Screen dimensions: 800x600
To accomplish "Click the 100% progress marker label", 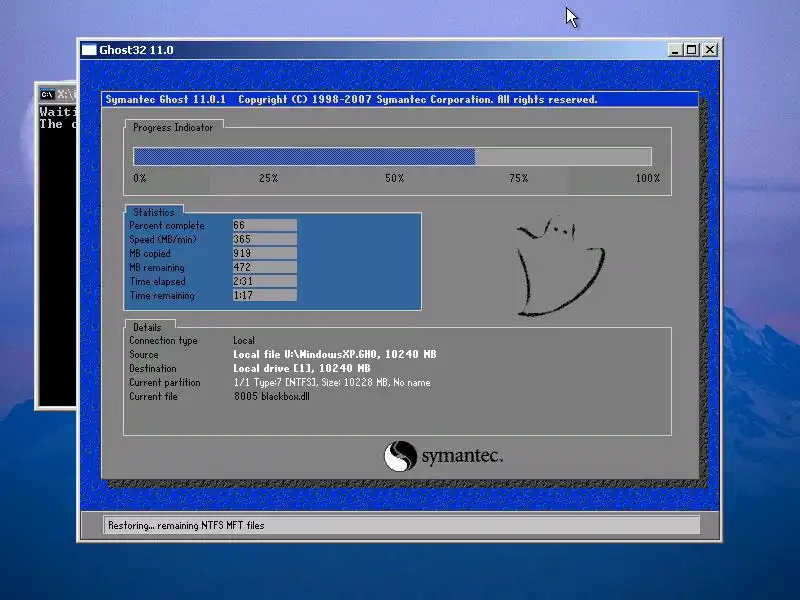I will (648, 178).
